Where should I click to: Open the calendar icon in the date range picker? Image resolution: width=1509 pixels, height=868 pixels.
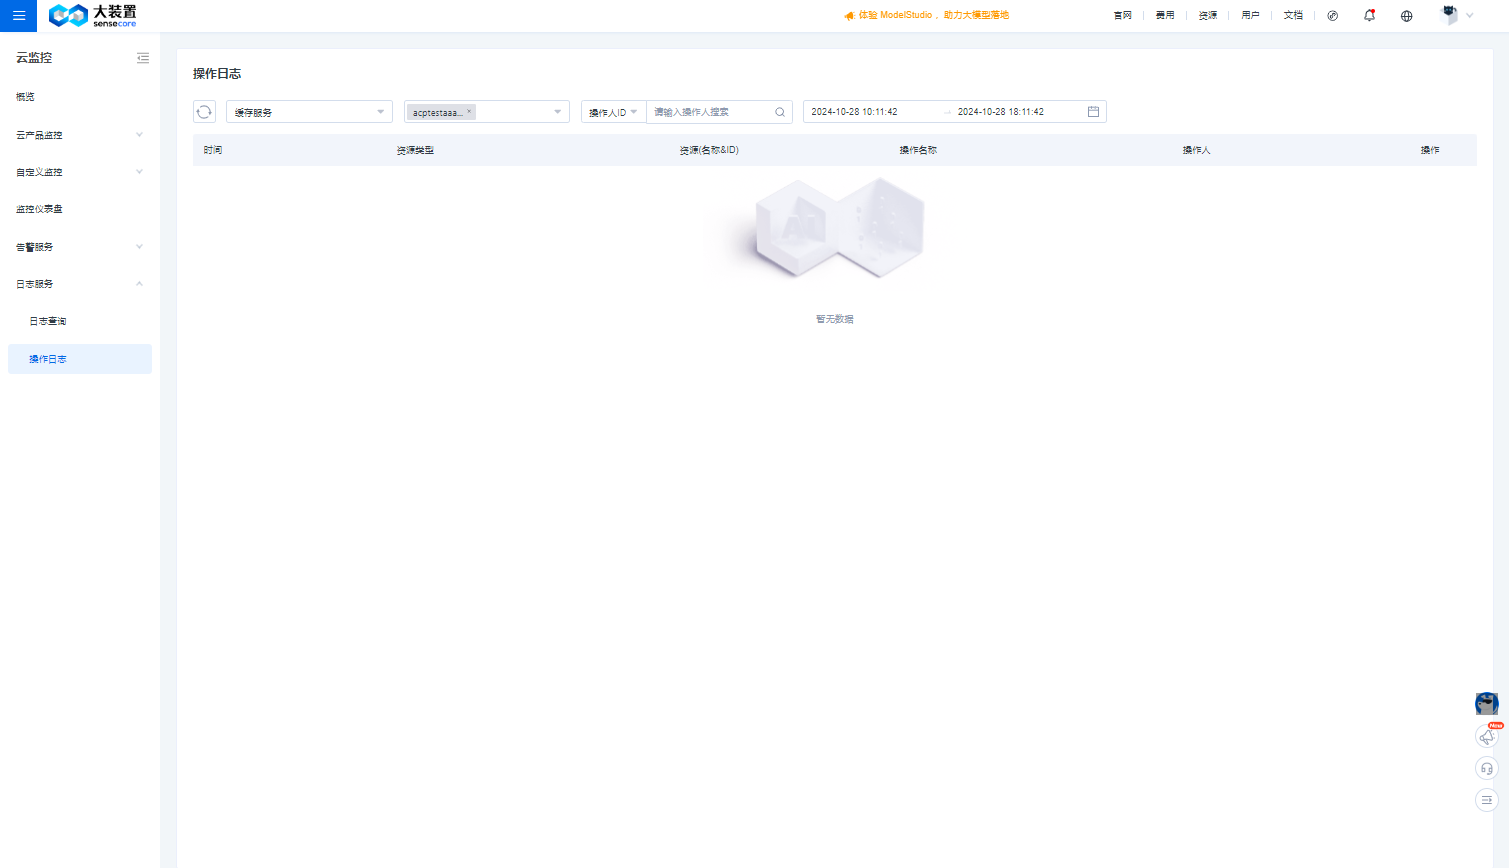(1093, 112)
